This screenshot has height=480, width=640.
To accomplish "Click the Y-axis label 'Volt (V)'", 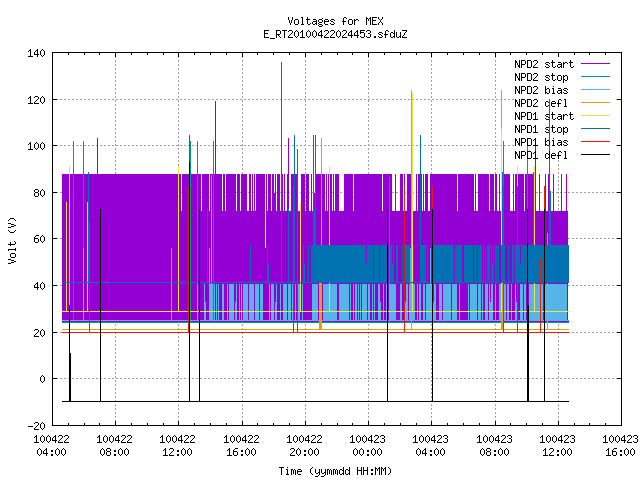I will [13, 240].
